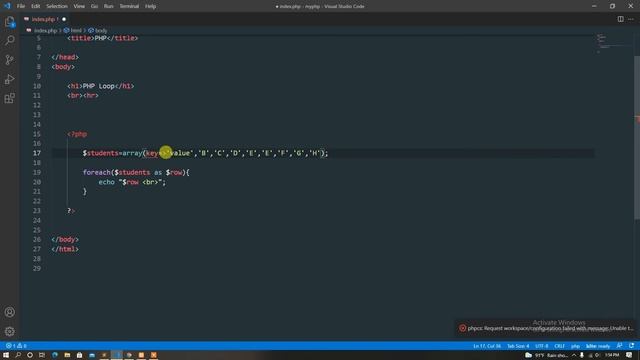Click index.php in the breadcrumb
Image resolution: width=640 pixels, height=360 pixels.
click(45, 31)
